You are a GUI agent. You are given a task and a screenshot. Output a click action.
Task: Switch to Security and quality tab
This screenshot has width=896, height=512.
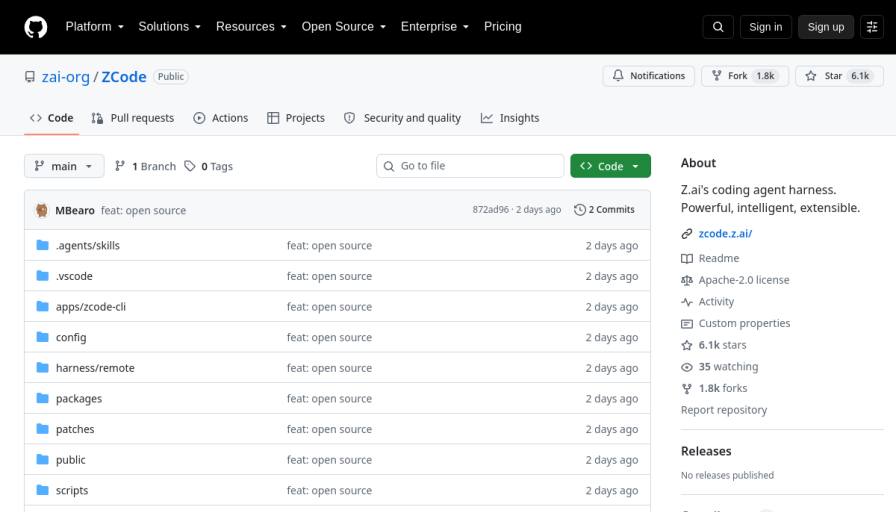[402, 118]
